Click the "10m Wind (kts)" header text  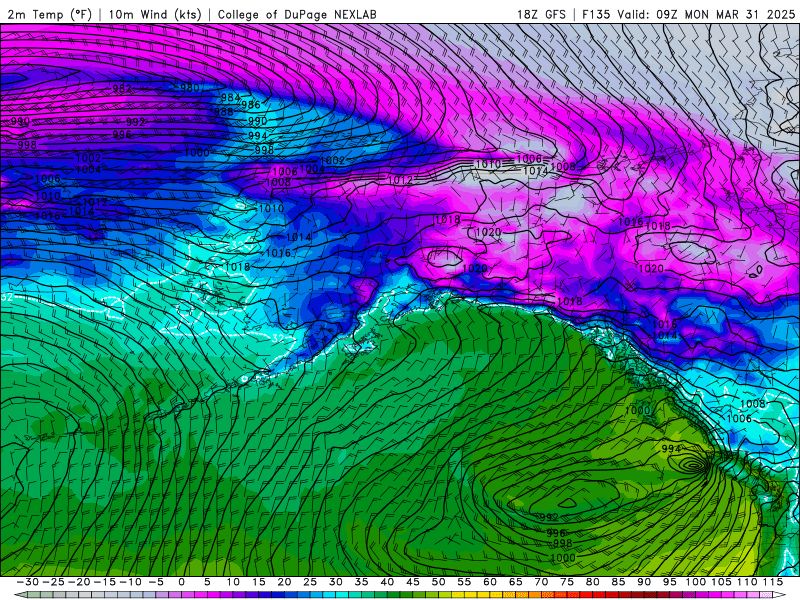coord(155,14)
